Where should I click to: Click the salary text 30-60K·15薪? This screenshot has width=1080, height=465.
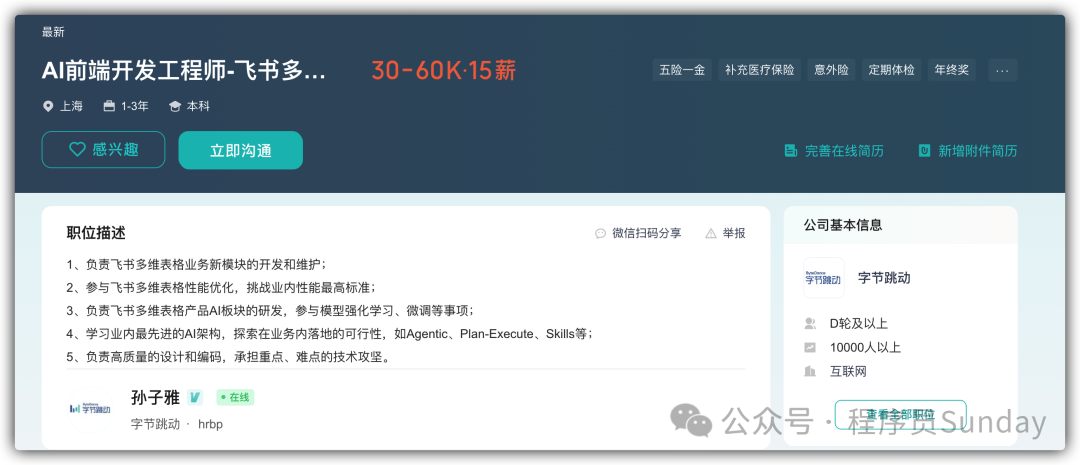coord(444,70)
